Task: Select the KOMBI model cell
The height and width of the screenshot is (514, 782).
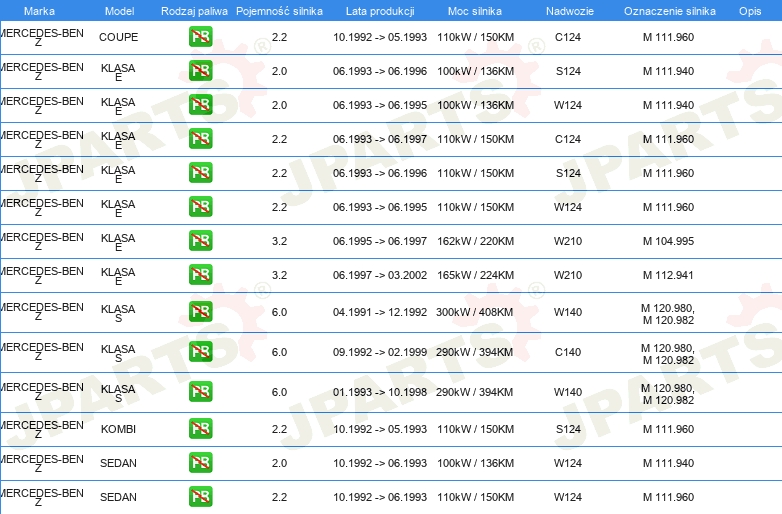Action: (x=118, y=429)
